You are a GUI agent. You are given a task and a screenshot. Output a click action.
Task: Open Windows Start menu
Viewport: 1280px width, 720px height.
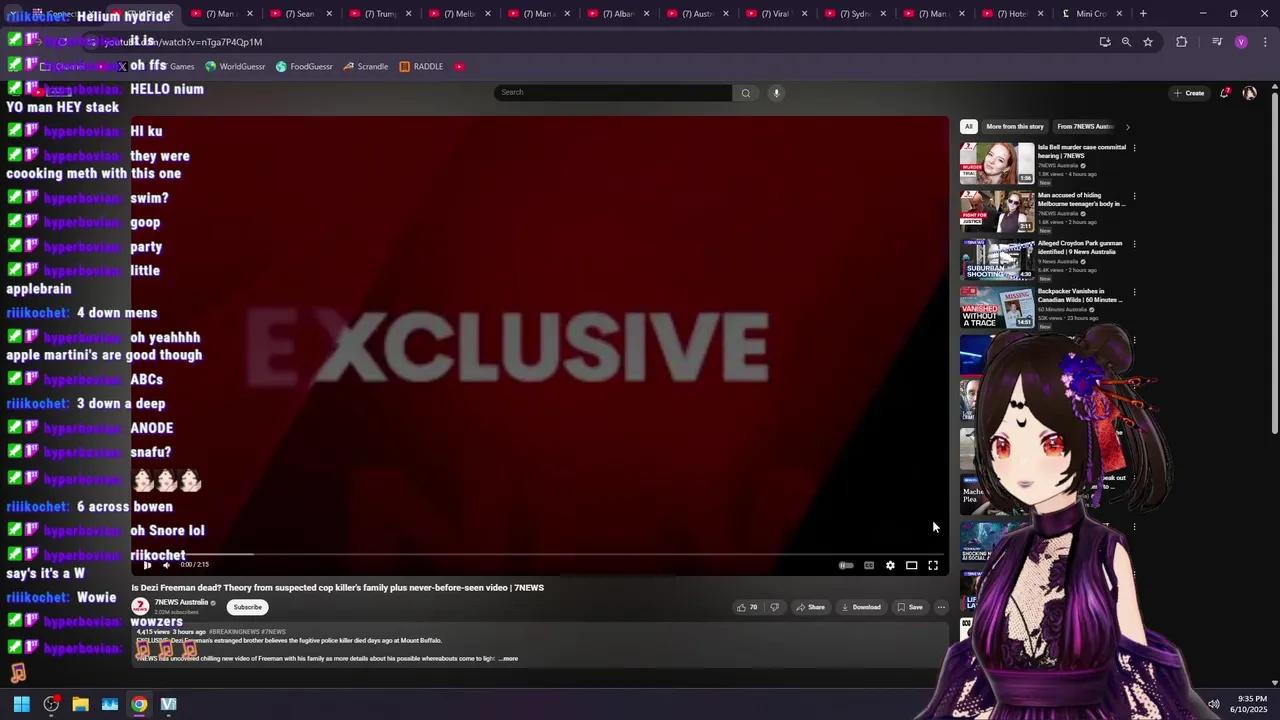click(21, 704)
